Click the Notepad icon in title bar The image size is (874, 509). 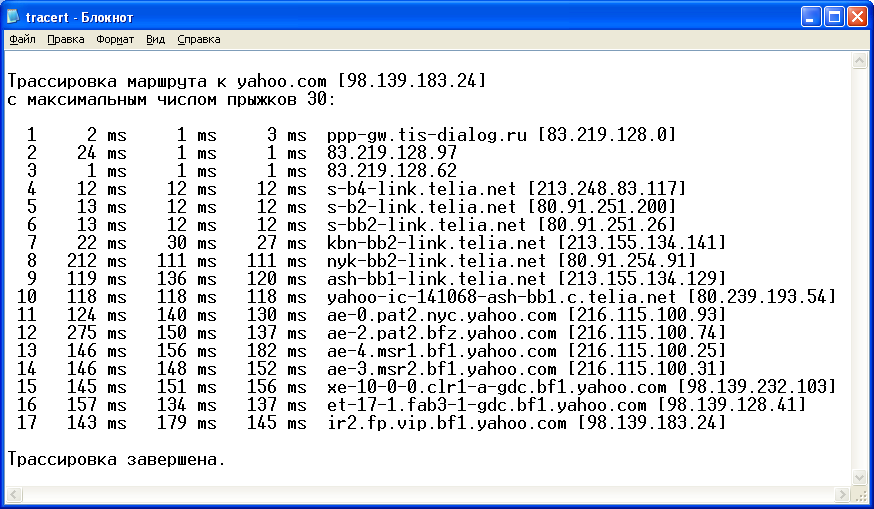coord(13,17)
